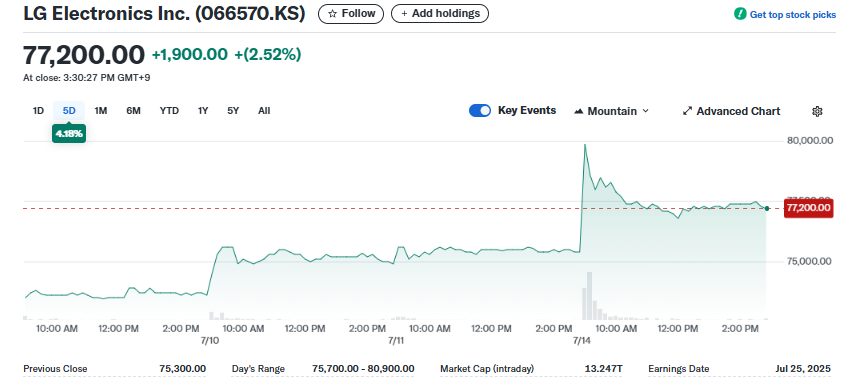Image resolution: width=855 pixels, height=383 pixels.
Task: Click the At close timestamp text
Action: click(87, 78)
